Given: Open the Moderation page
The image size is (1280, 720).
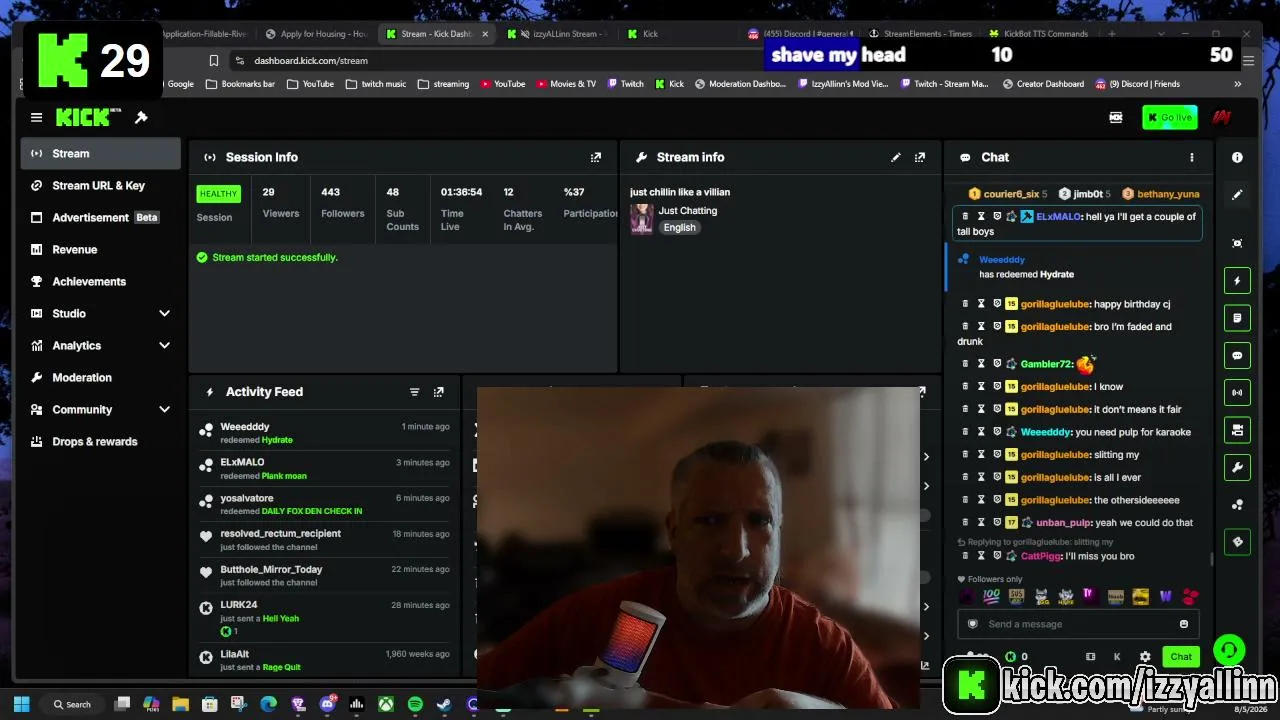Looking at the screenshot, I should [100, 377].
